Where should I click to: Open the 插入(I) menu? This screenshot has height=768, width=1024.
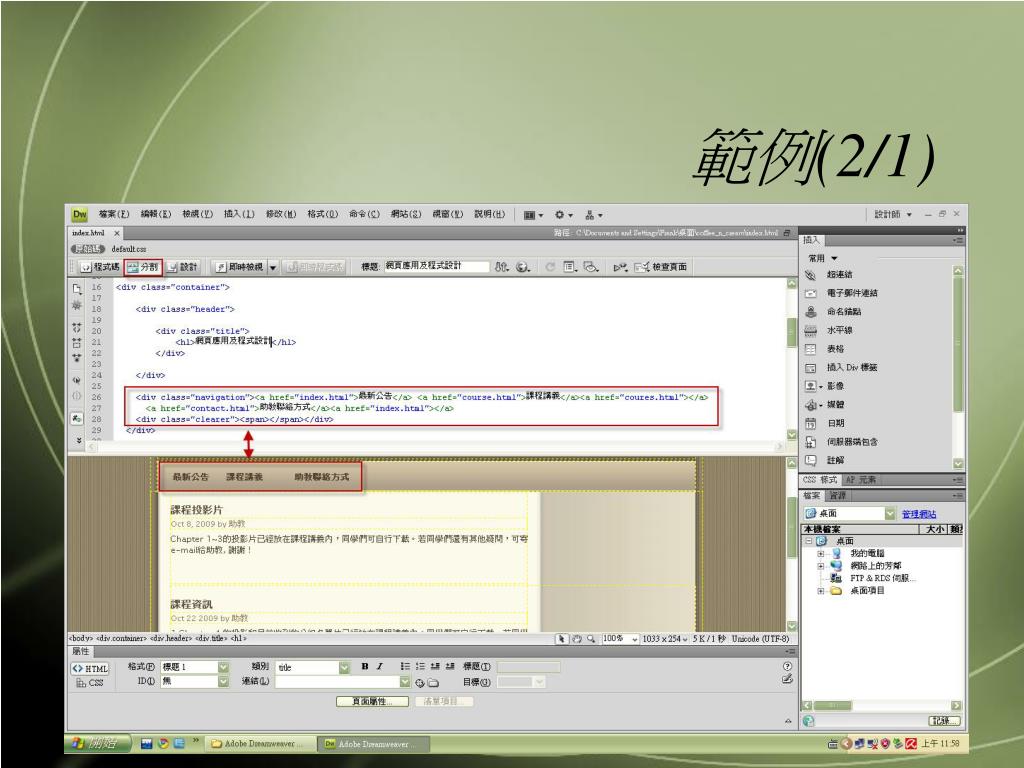pos(239,214)
